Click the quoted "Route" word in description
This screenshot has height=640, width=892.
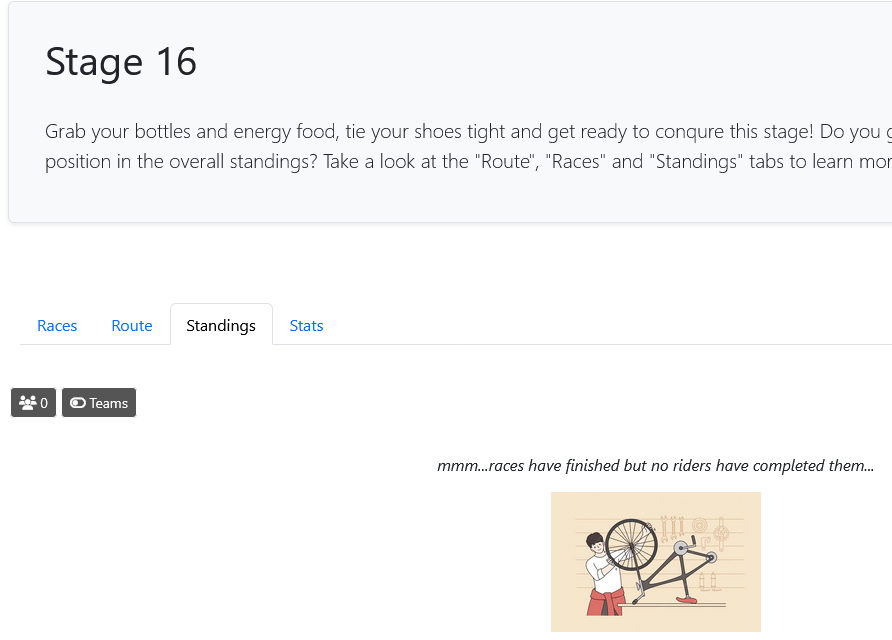coord(503,162)
